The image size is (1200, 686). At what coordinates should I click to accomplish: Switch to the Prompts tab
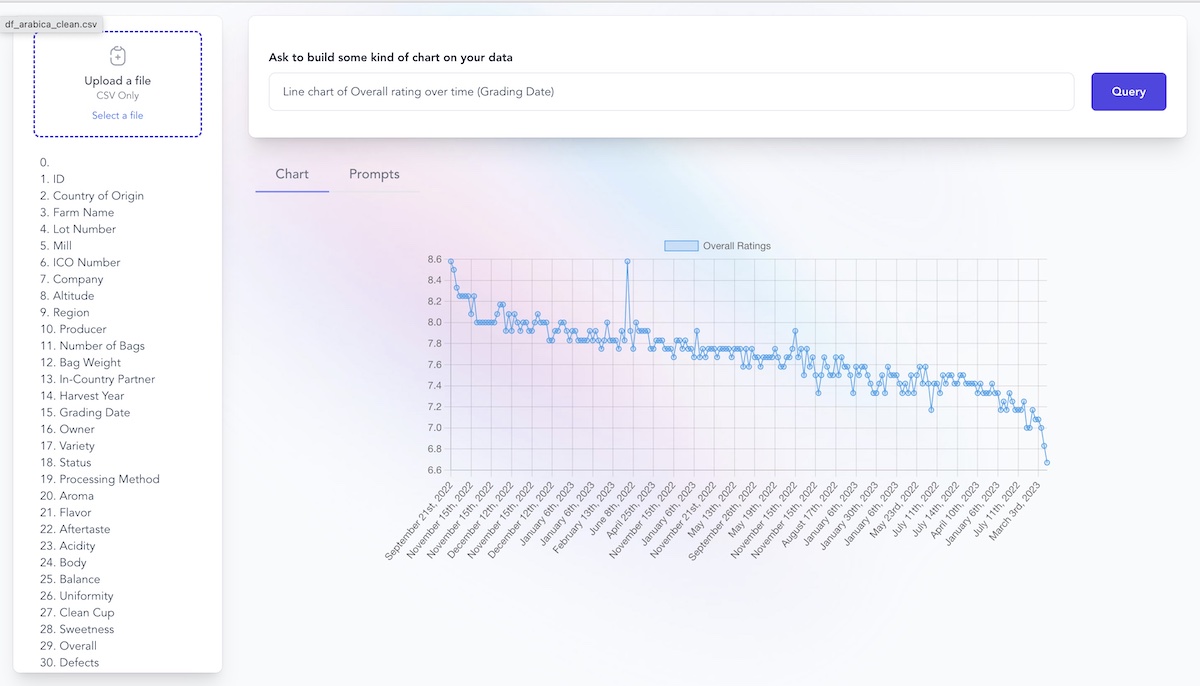[x=374, y=174]
